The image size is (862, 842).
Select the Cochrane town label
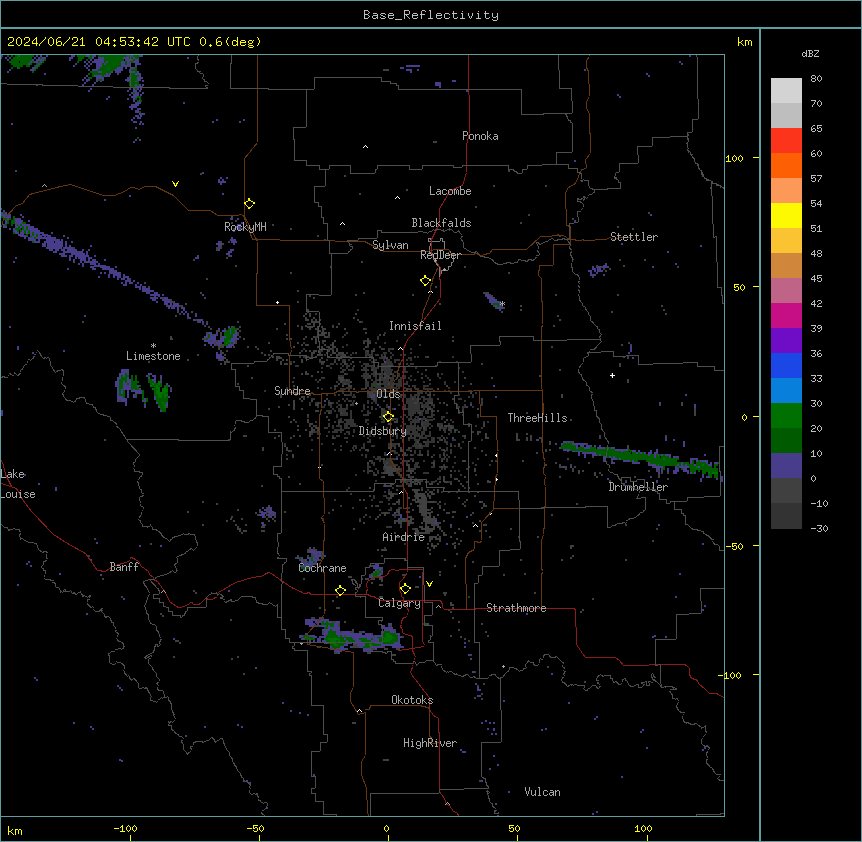coord(322,568)
